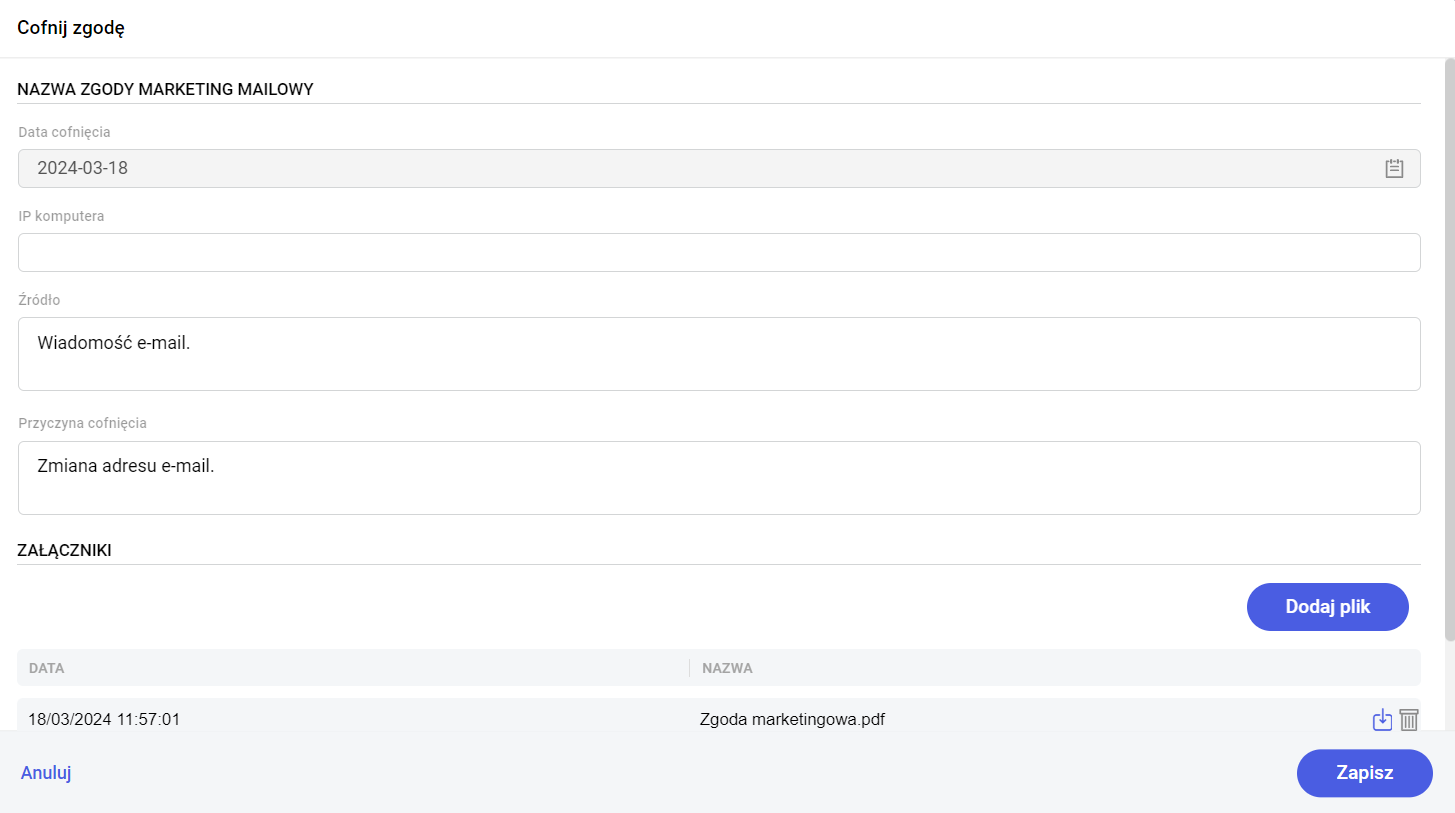Click into the Źródło text area
Image resolution: width=1455 pixels, height=813 pixels.
(719, 354)
